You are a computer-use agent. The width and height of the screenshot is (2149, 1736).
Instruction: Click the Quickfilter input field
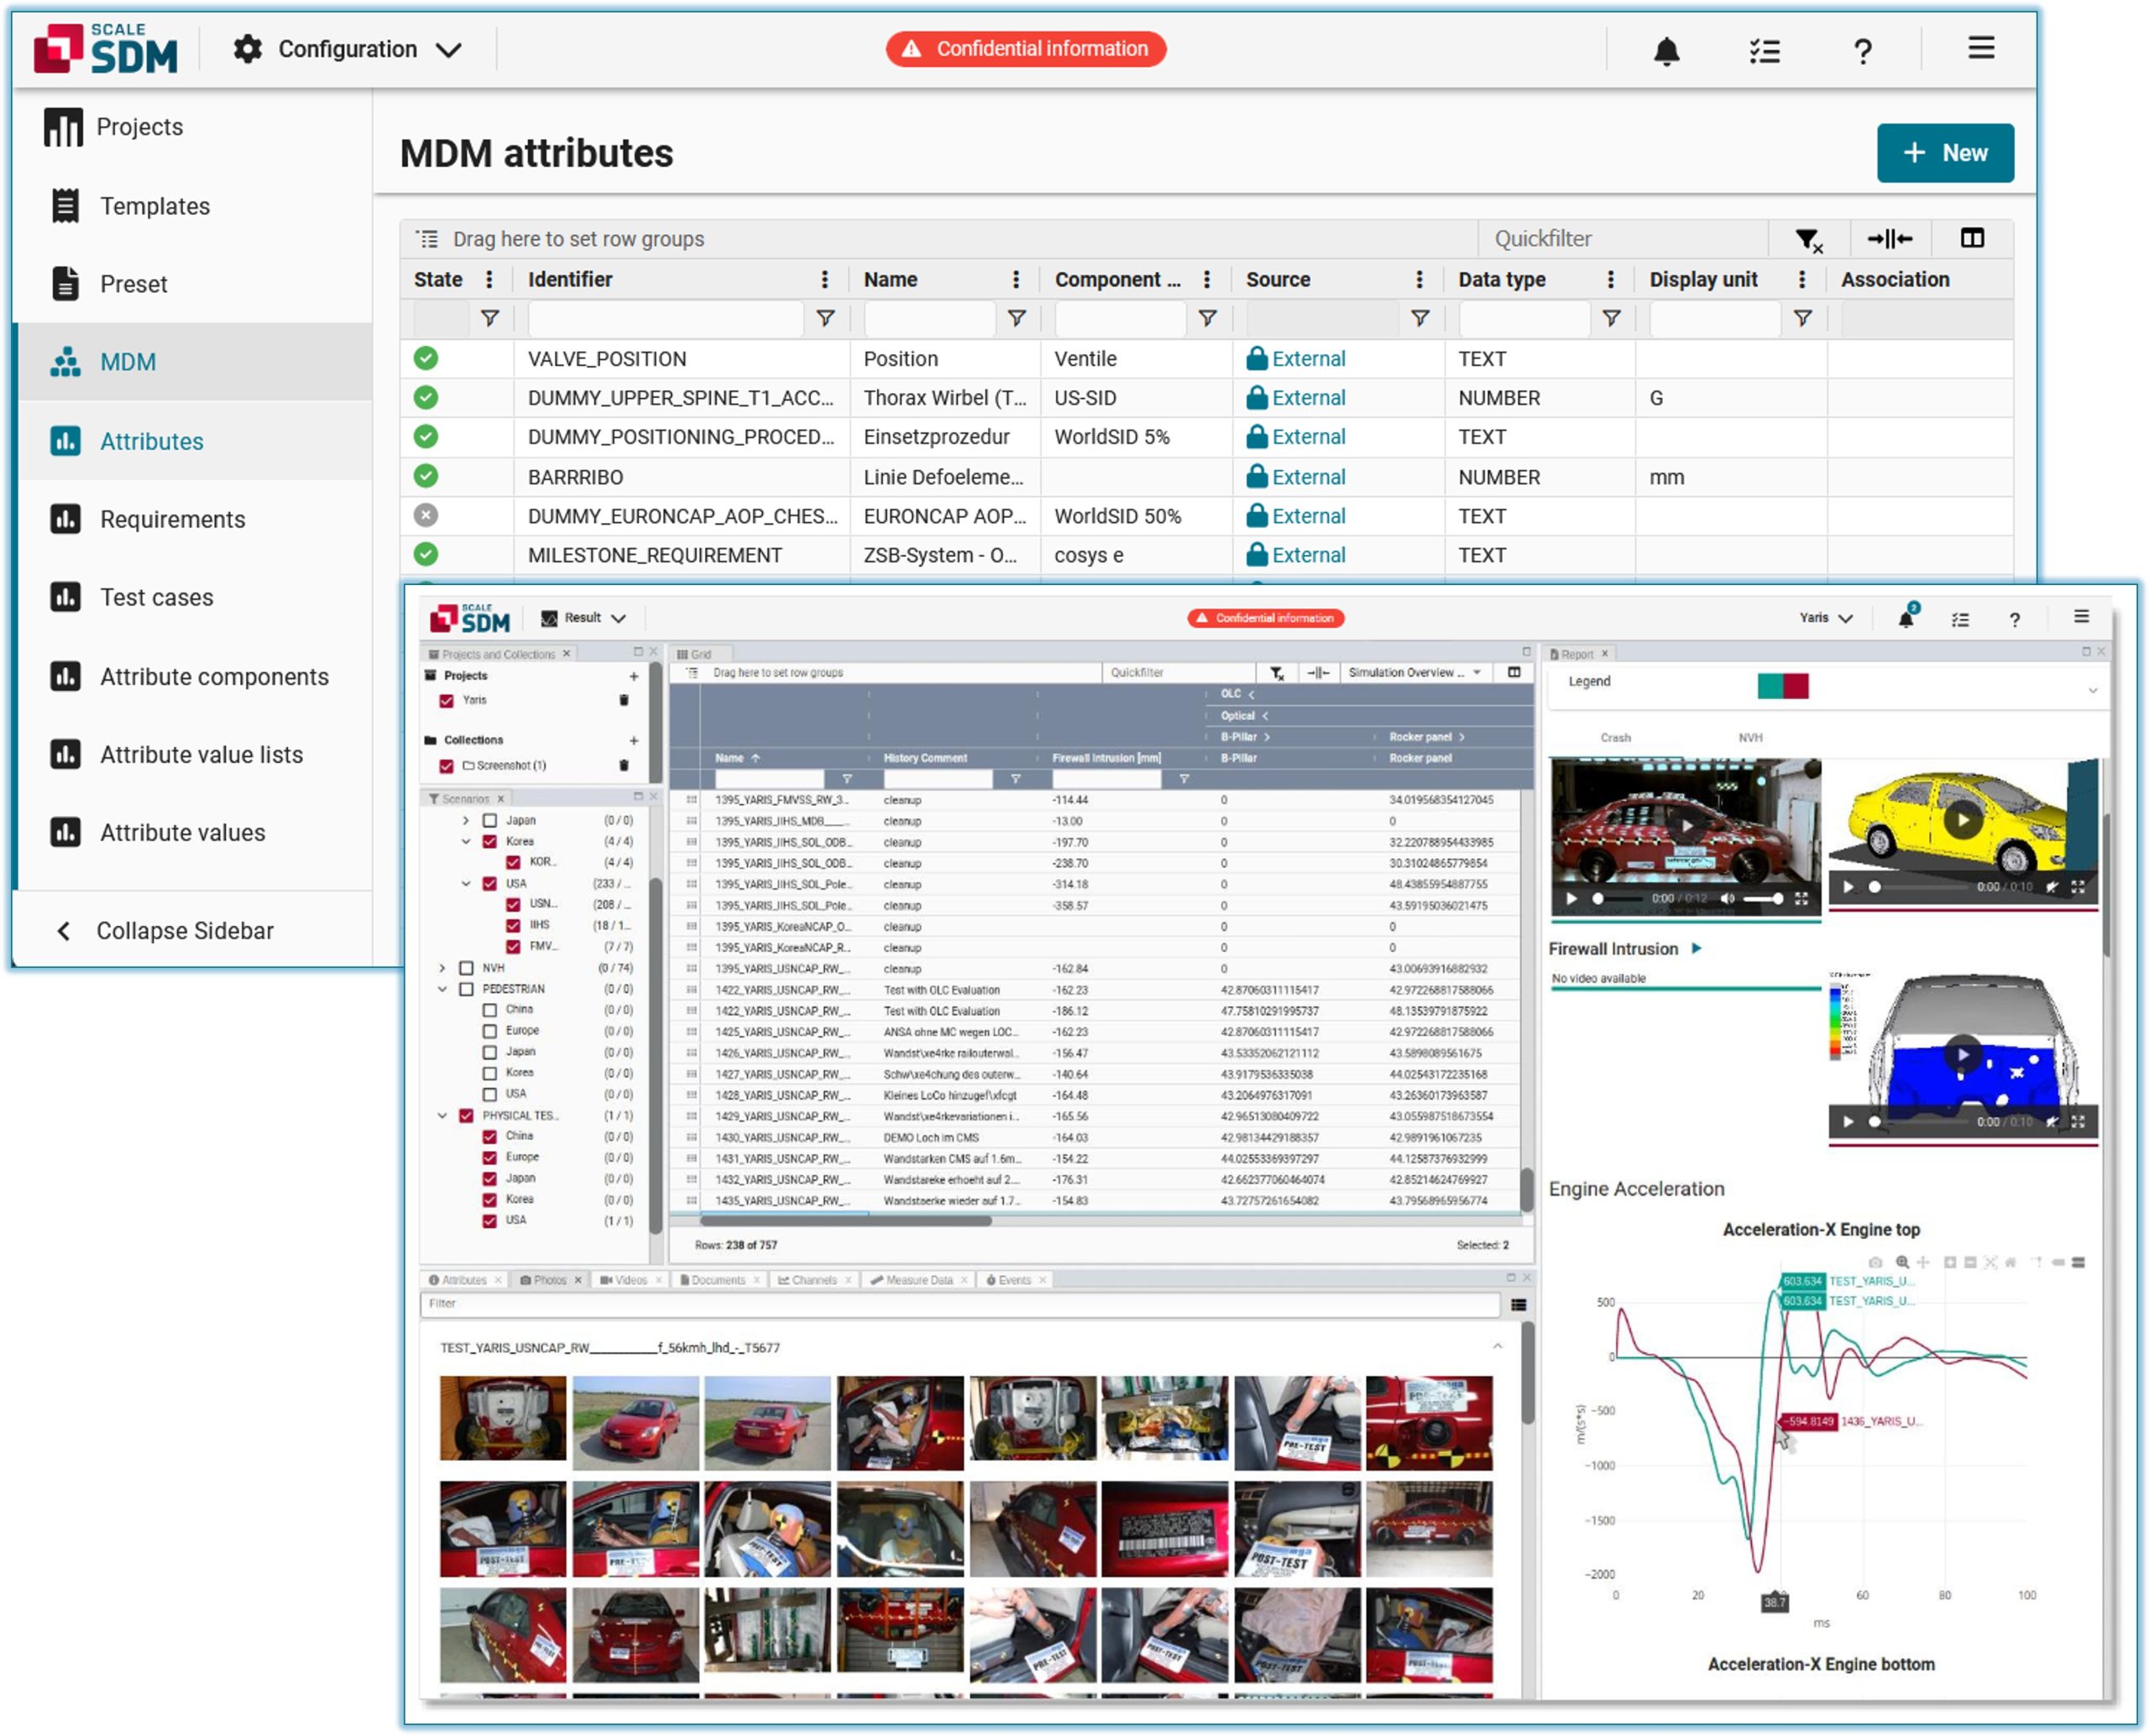click(x=1620, y=239)
